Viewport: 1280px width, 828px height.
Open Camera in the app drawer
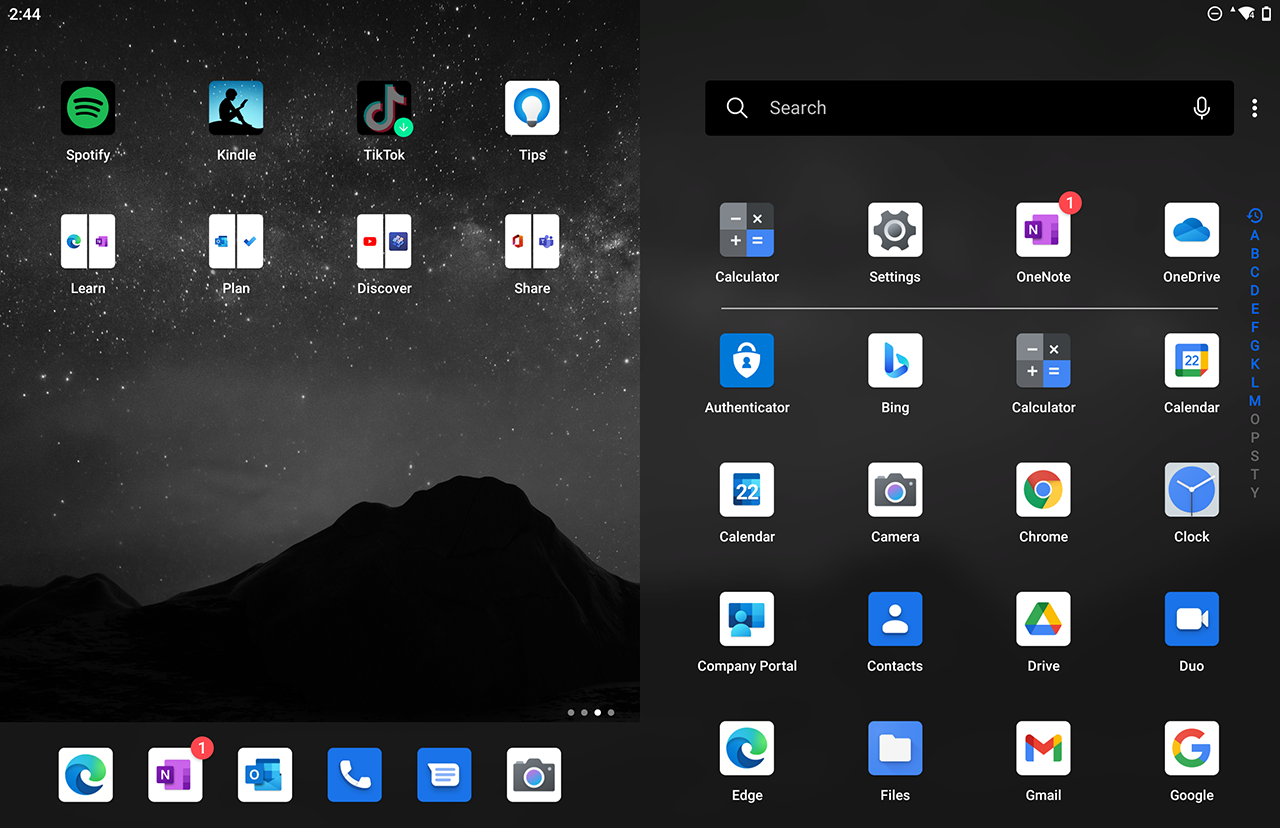click(895, 489)
